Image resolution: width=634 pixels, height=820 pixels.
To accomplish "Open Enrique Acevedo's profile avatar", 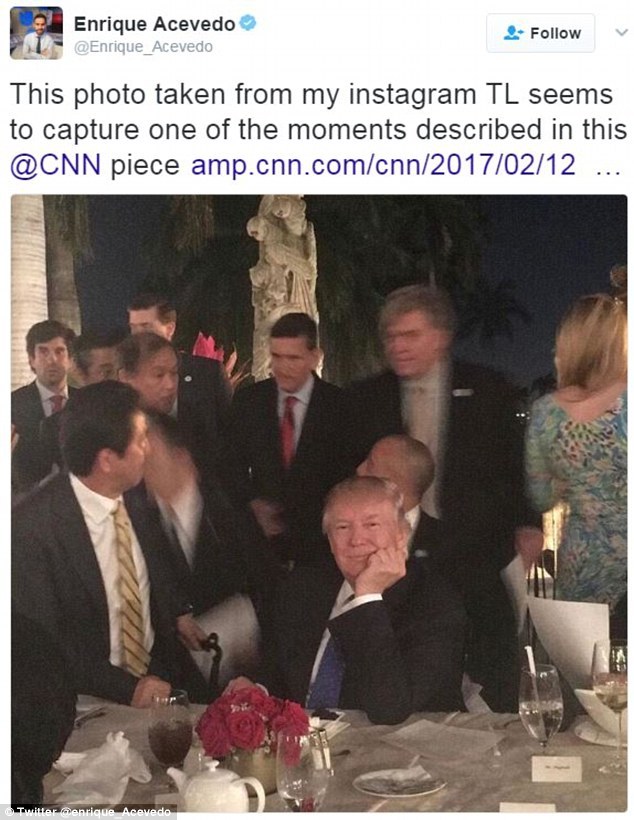I will point(36,33).
